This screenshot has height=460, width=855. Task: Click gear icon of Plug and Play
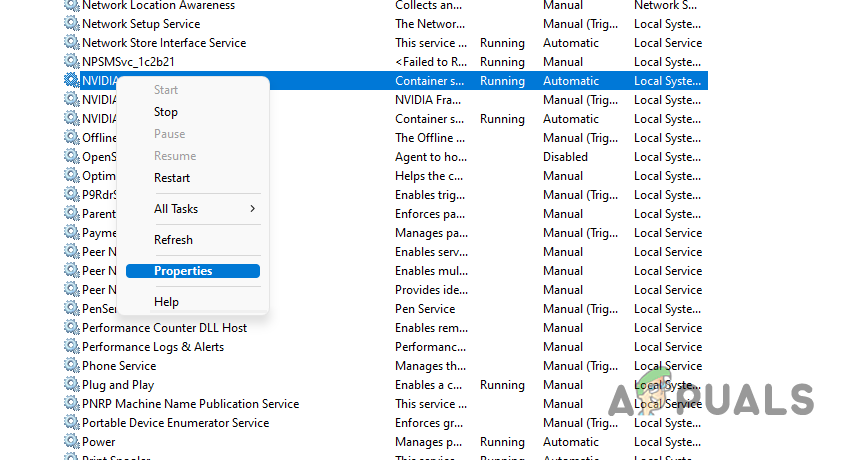pyautogui.click(x=71, y=385)
